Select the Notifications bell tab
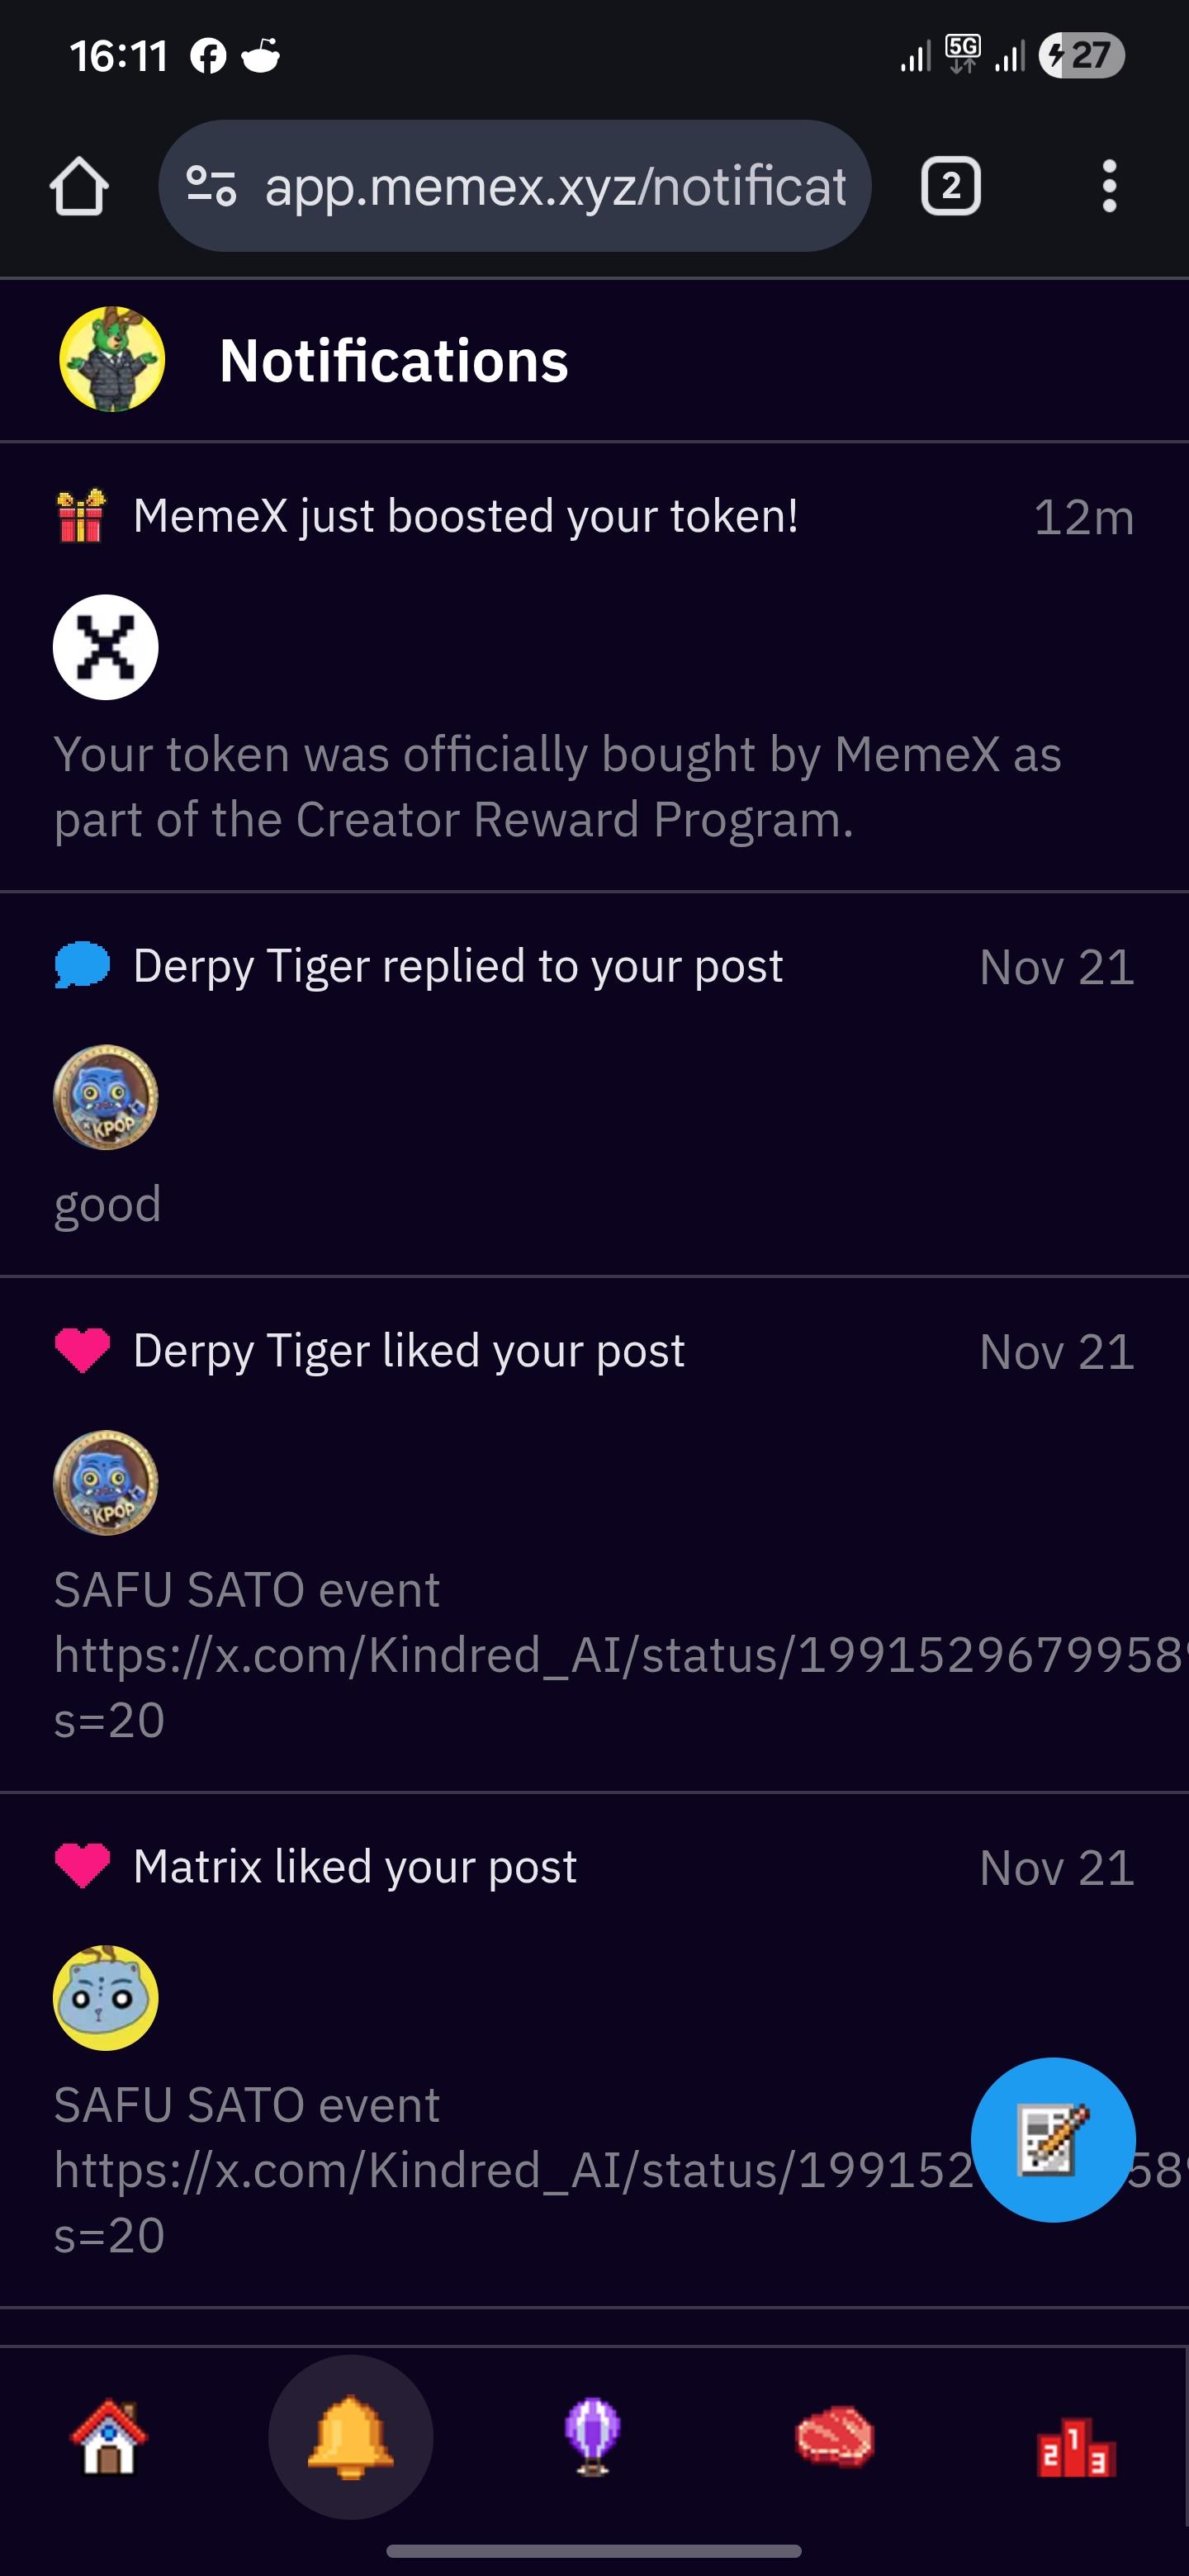Screen dimensions: 1189x2576 [350, 2437]
